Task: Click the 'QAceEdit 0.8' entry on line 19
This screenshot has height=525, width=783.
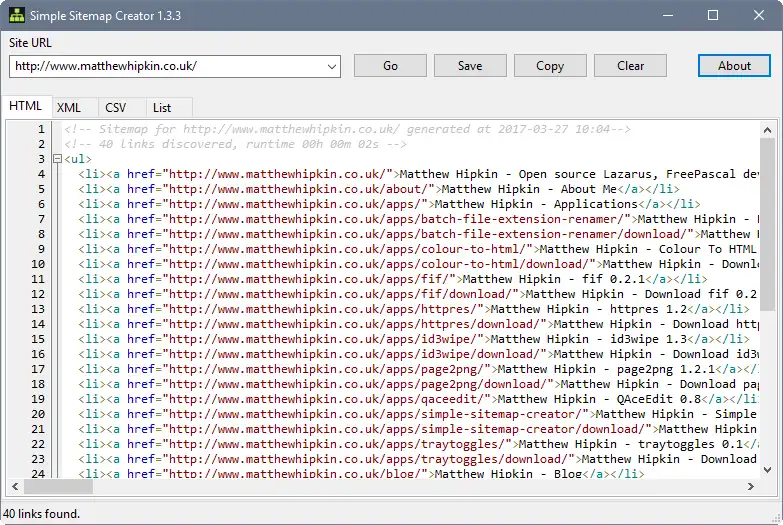Action: (x=659, y=399)
